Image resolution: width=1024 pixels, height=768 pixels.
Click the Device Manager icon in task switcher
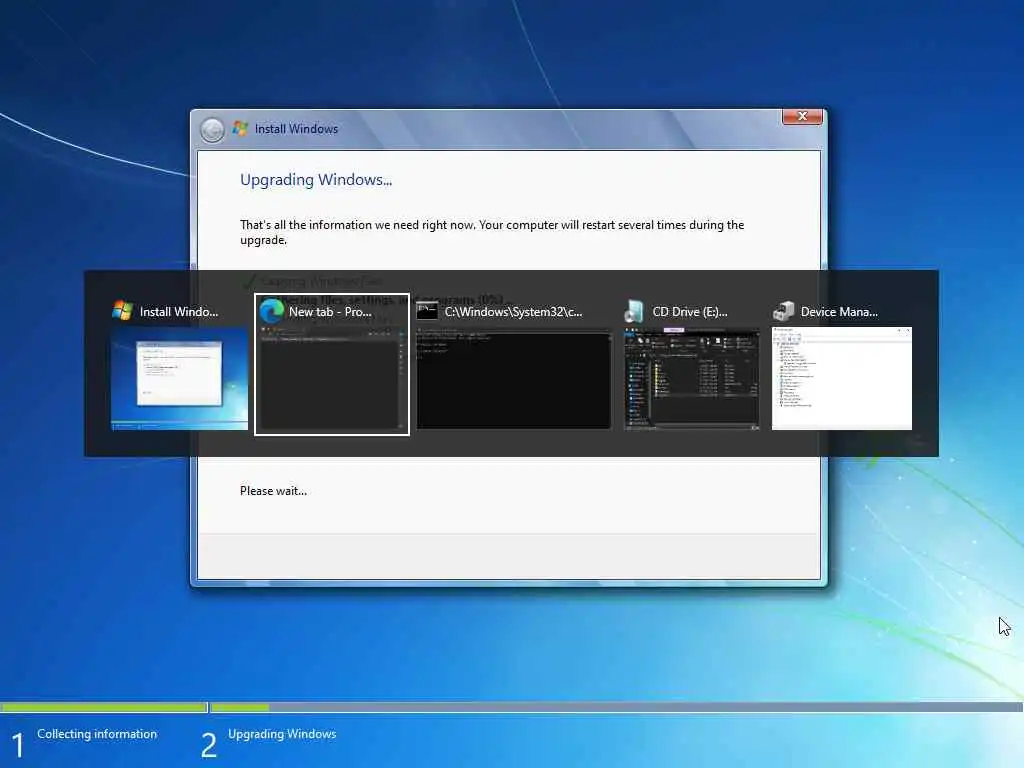(x=783, y=312)
